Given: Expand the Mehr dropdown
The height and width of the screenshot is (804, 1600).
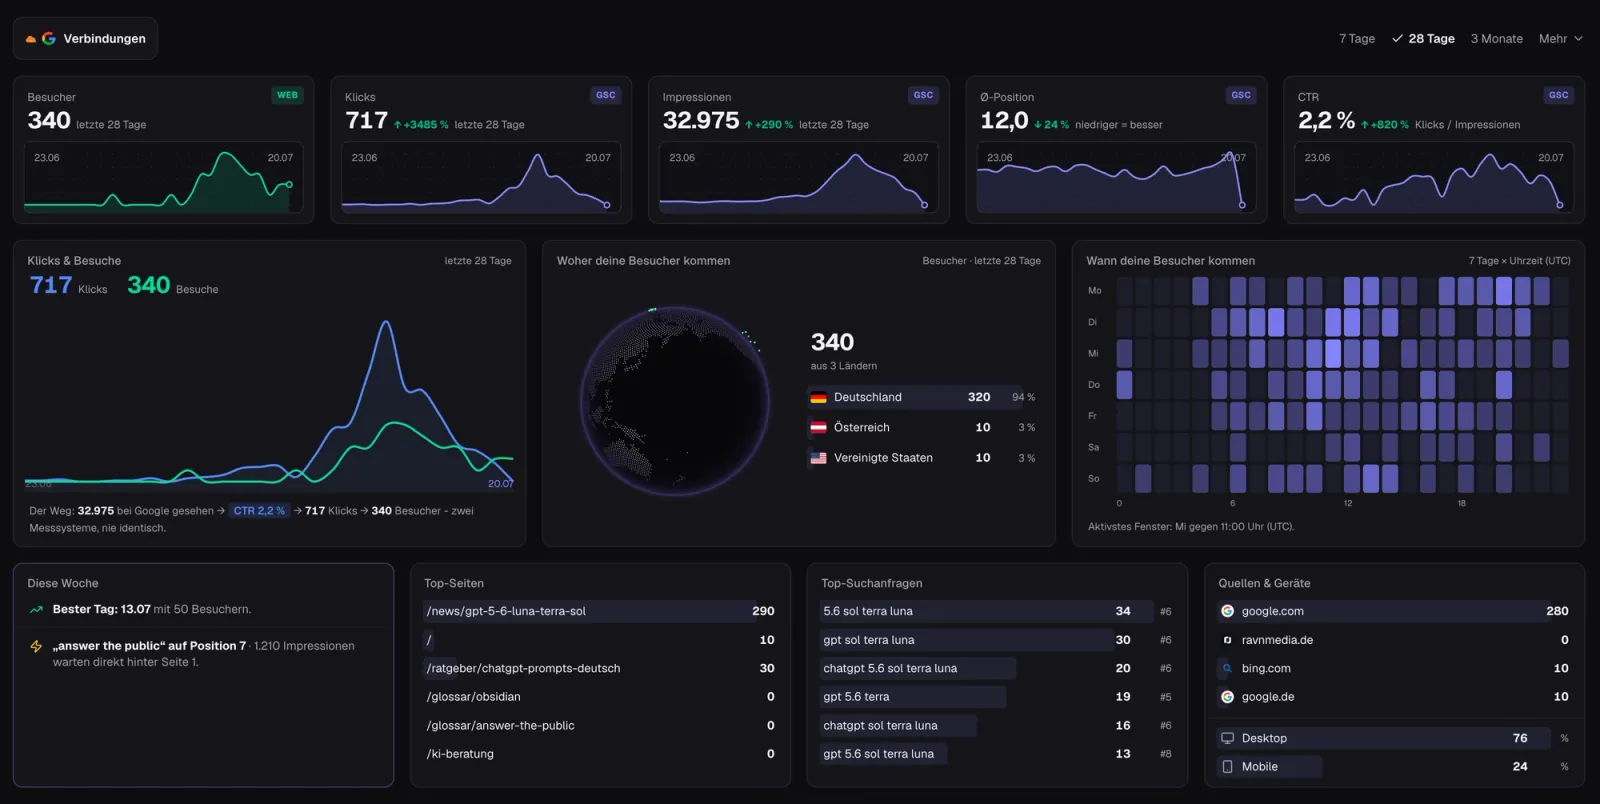Looking at the screenshot, I should pos(1561,39).
